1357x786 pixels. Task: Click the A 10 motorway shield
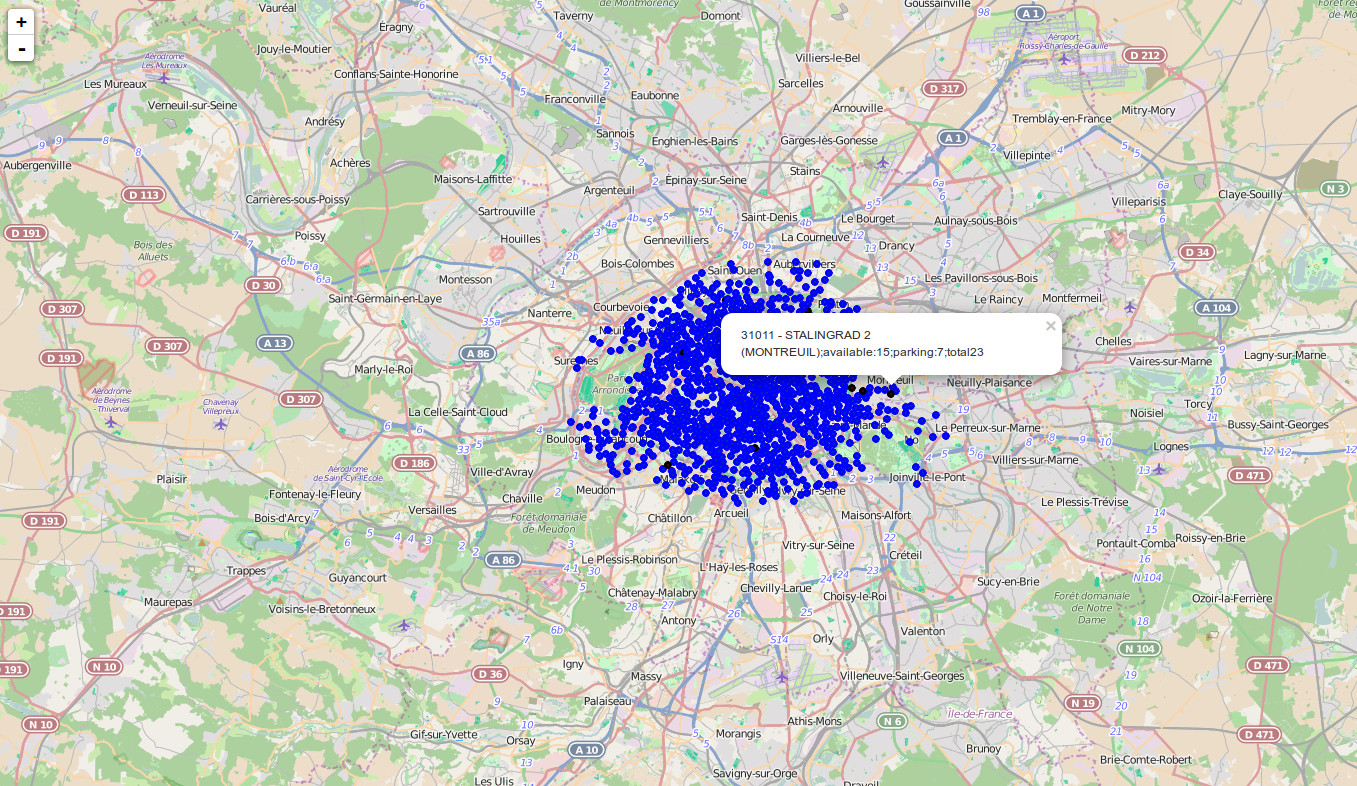[587, 749]
